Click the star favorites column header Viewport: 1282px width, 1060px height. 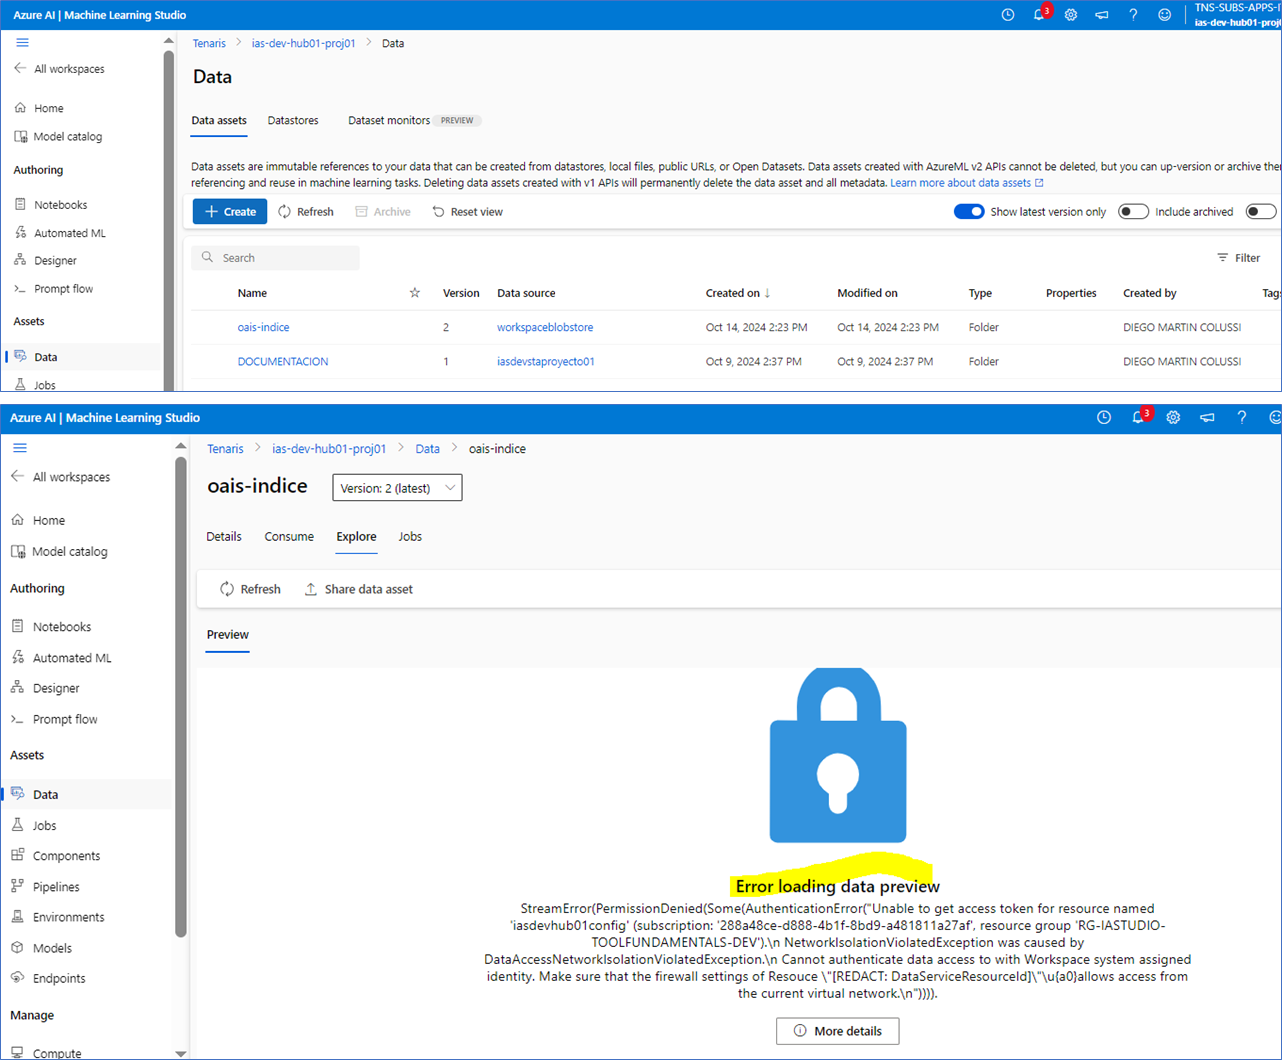coord(414,293)
